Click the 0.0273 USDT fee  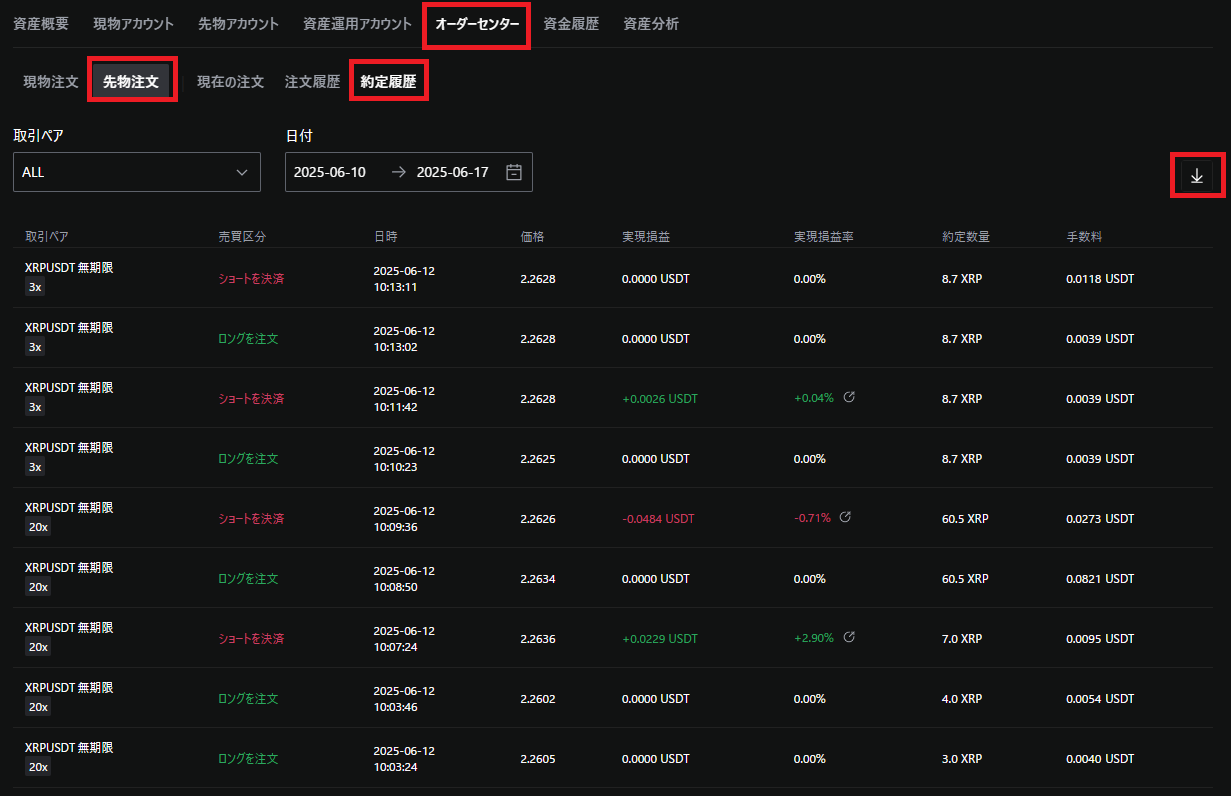click(1100, 519)
